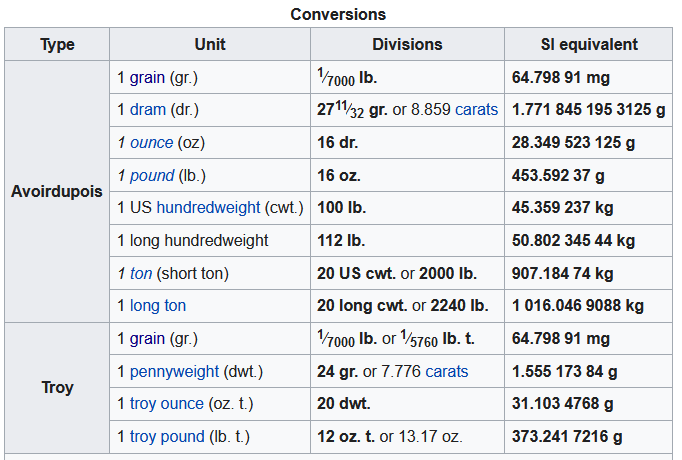Viewport: 682px width, 460px height.
Task: Open the grain link in Avoirdupois section
Action: [x=147, y=78]
